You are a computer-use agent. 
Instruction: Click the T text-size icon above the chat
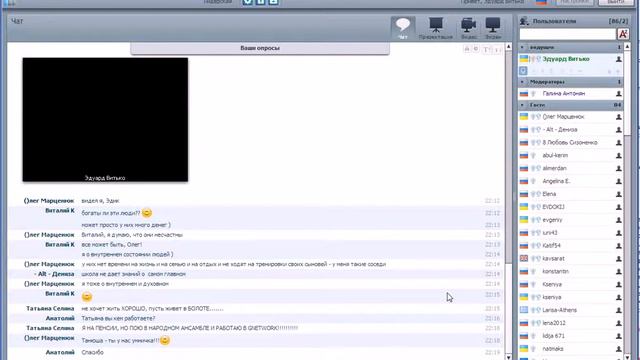(x=486, y=49)
